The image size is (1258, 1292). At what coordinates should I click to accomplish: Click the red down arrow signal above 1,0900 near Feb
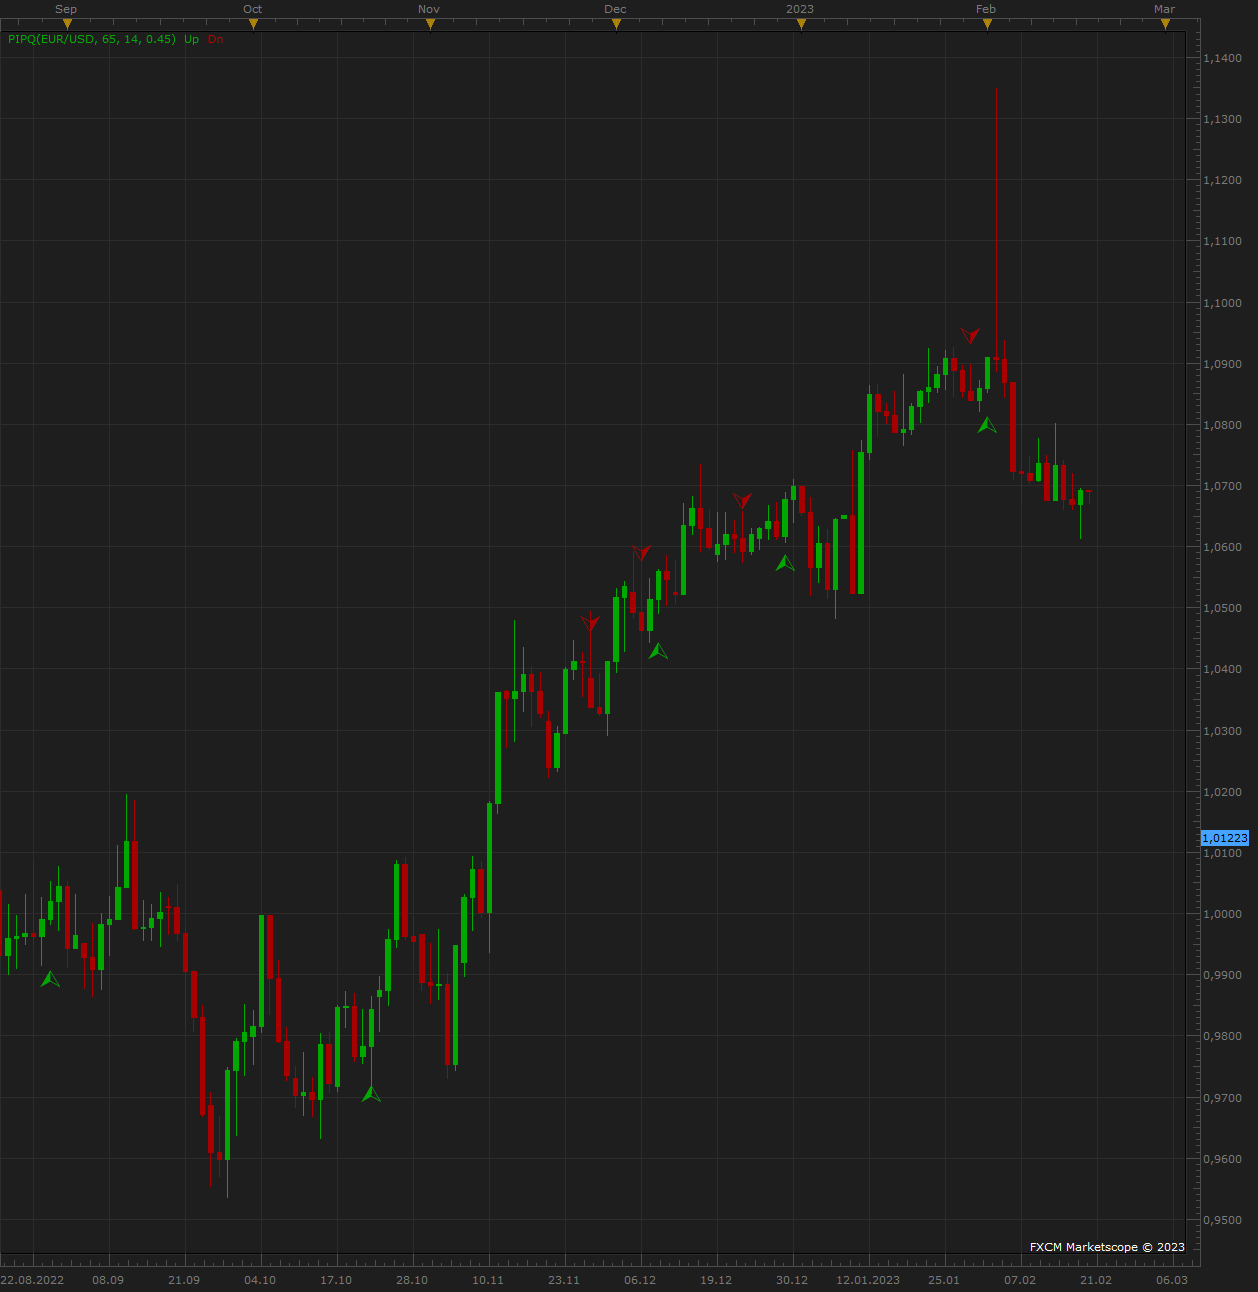[x=970, y=335]
